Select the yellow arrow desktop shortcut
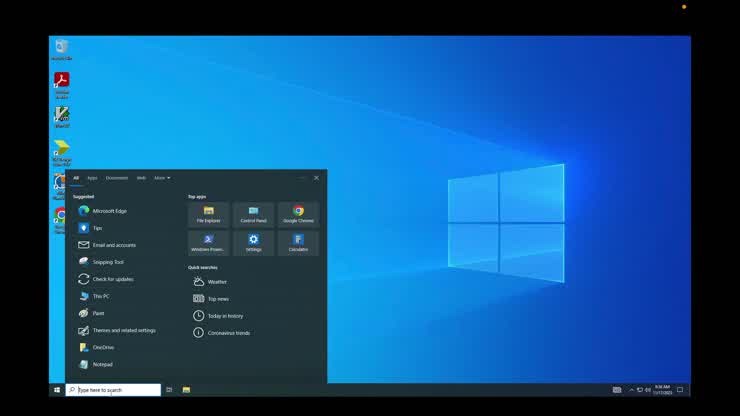The image size is (740, 416). click(x=62, y=153)
